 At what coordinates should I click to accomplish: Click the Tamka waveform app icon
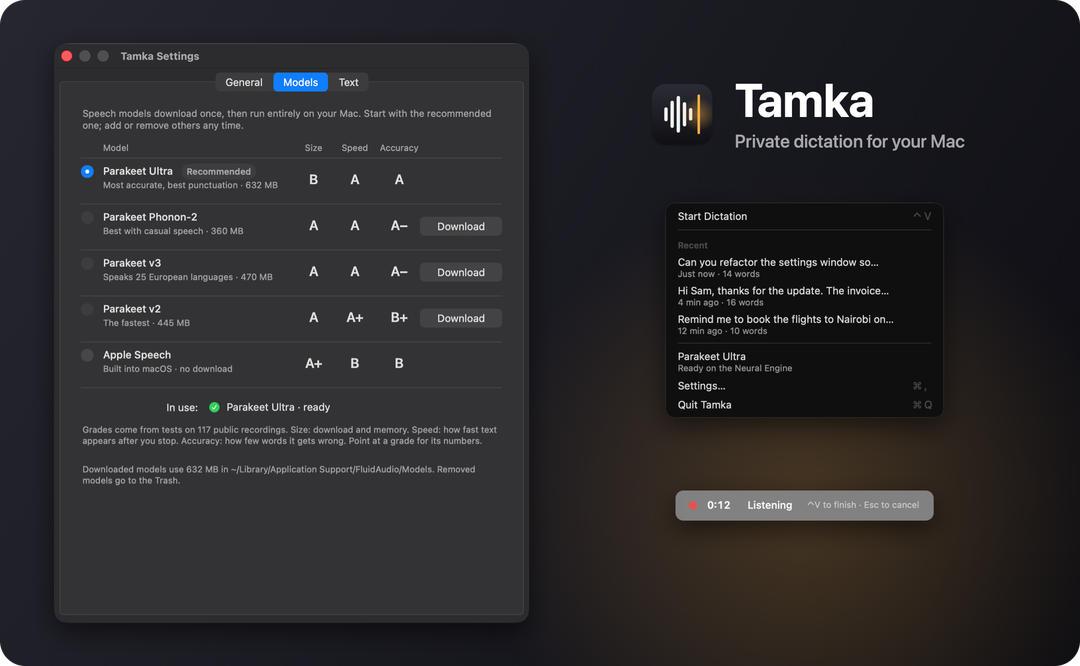point(682,114)
